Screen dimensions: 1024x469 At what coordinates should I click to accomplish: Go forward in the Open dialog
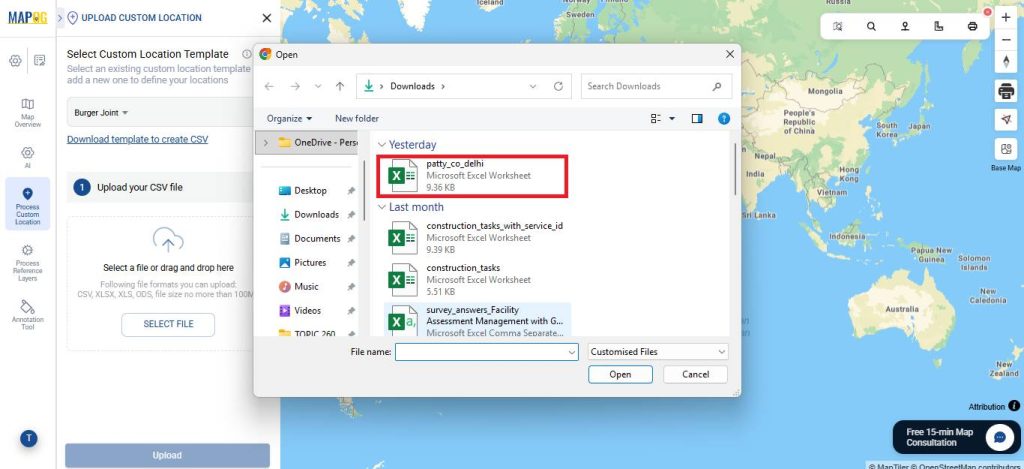point(295,86)
